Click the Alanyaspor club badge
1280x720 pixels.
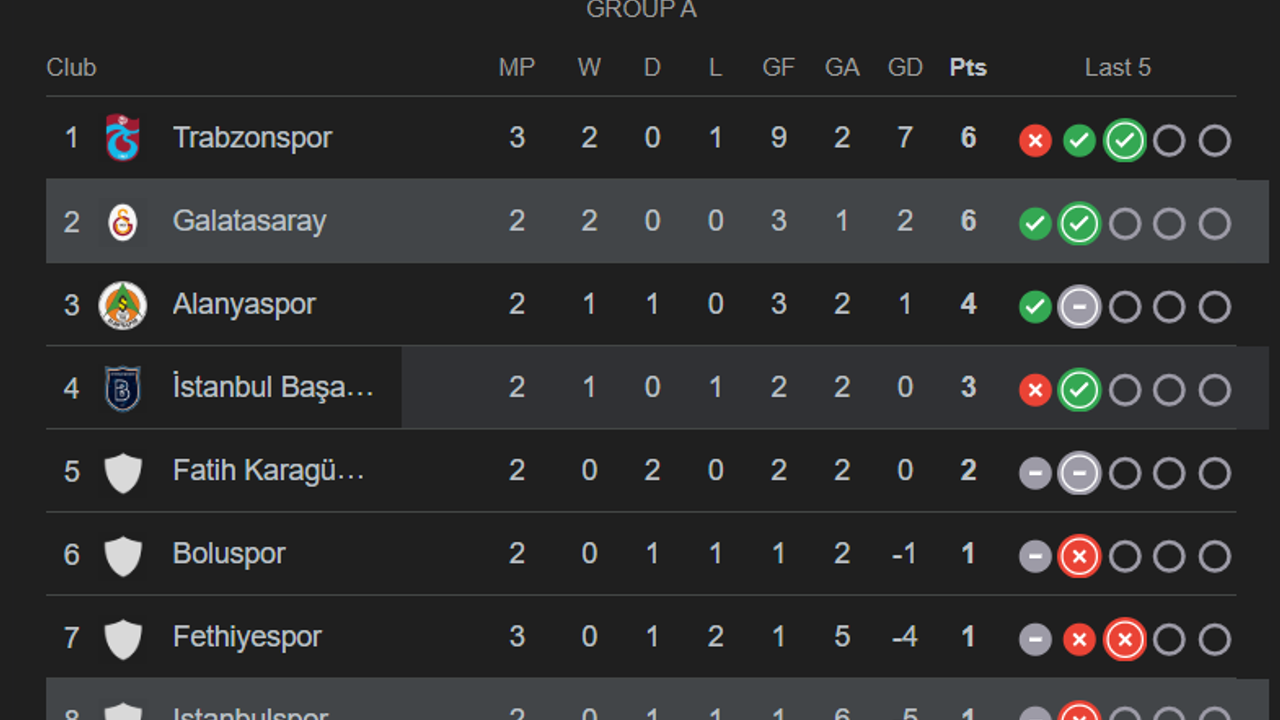coord(123,305)
